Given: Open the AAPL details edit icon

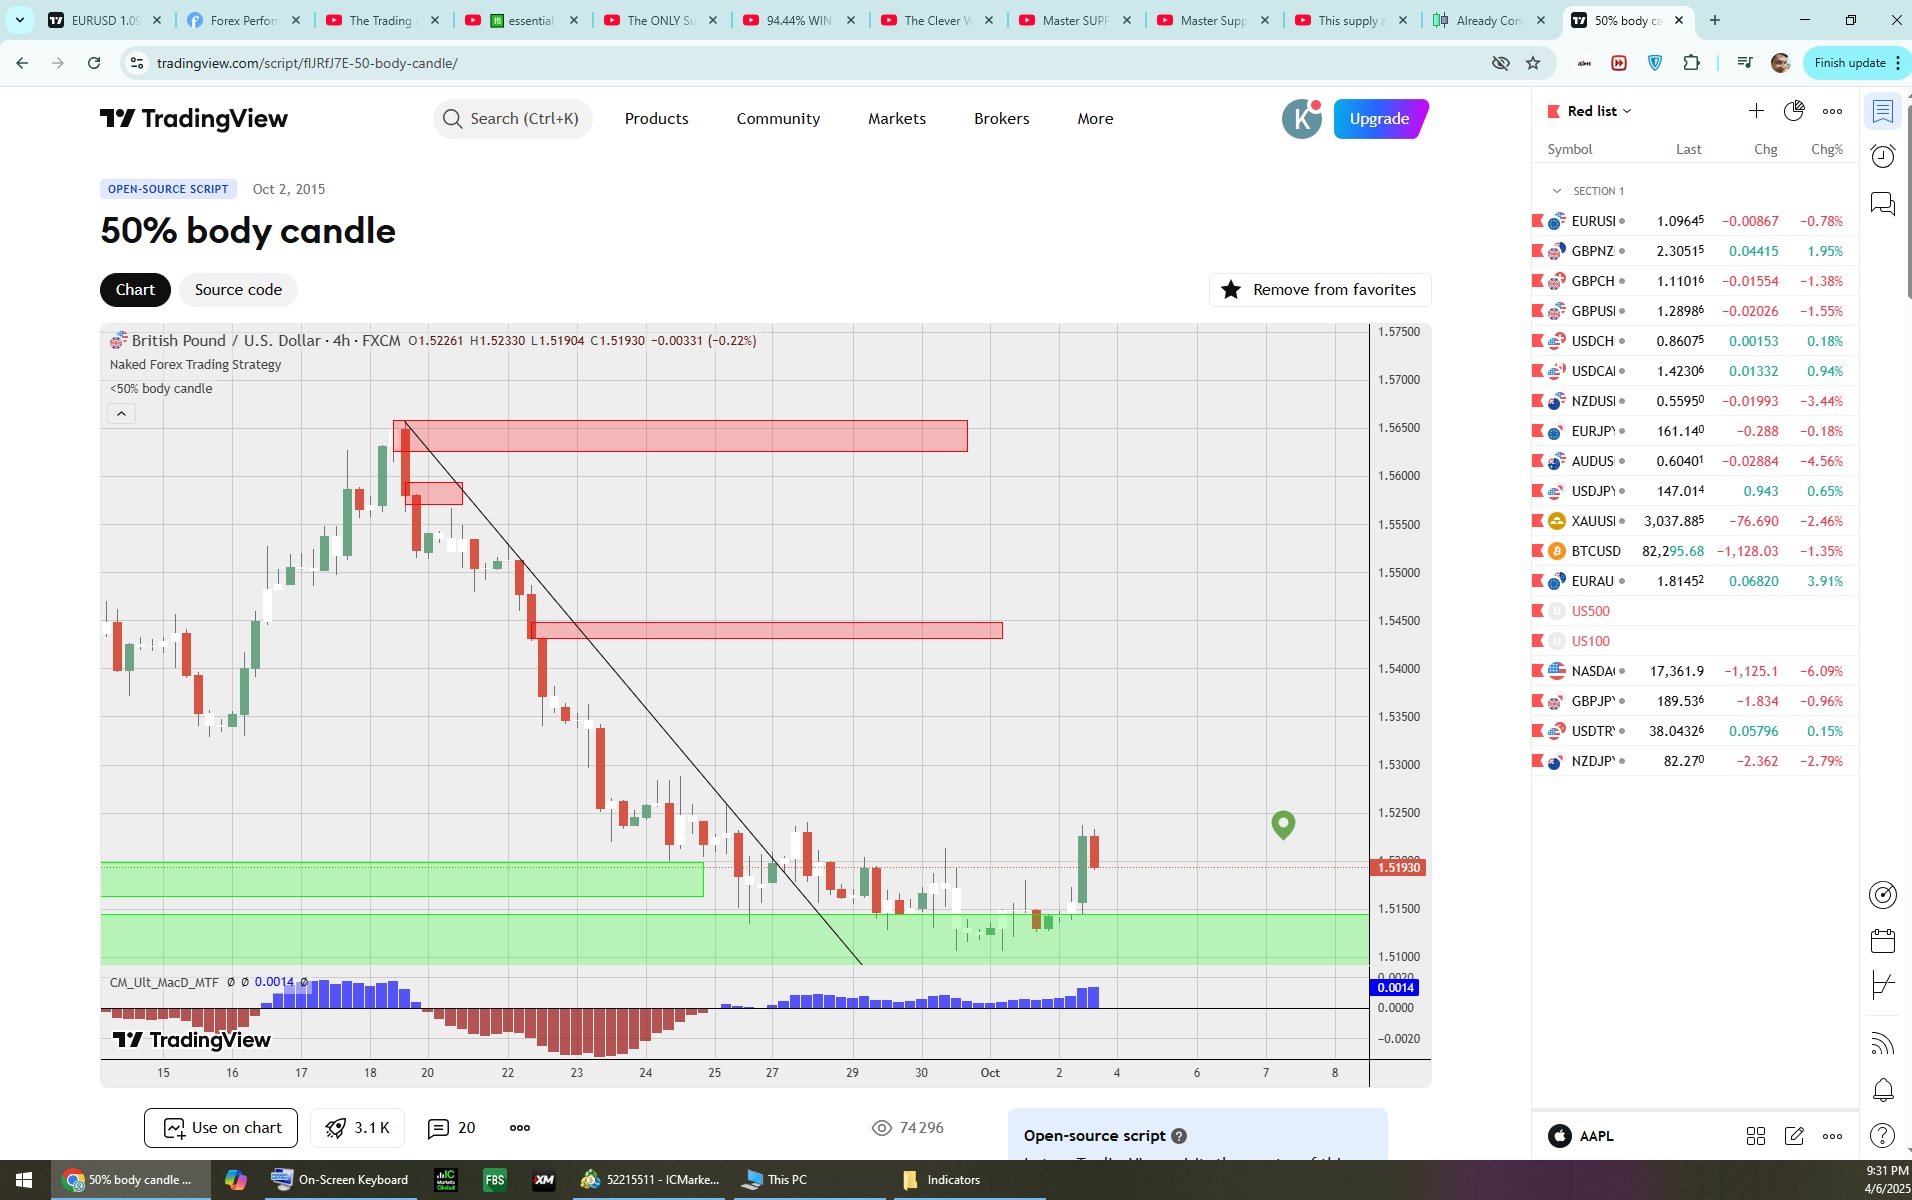Looking at the screenshot, I should (1794, 1136).
